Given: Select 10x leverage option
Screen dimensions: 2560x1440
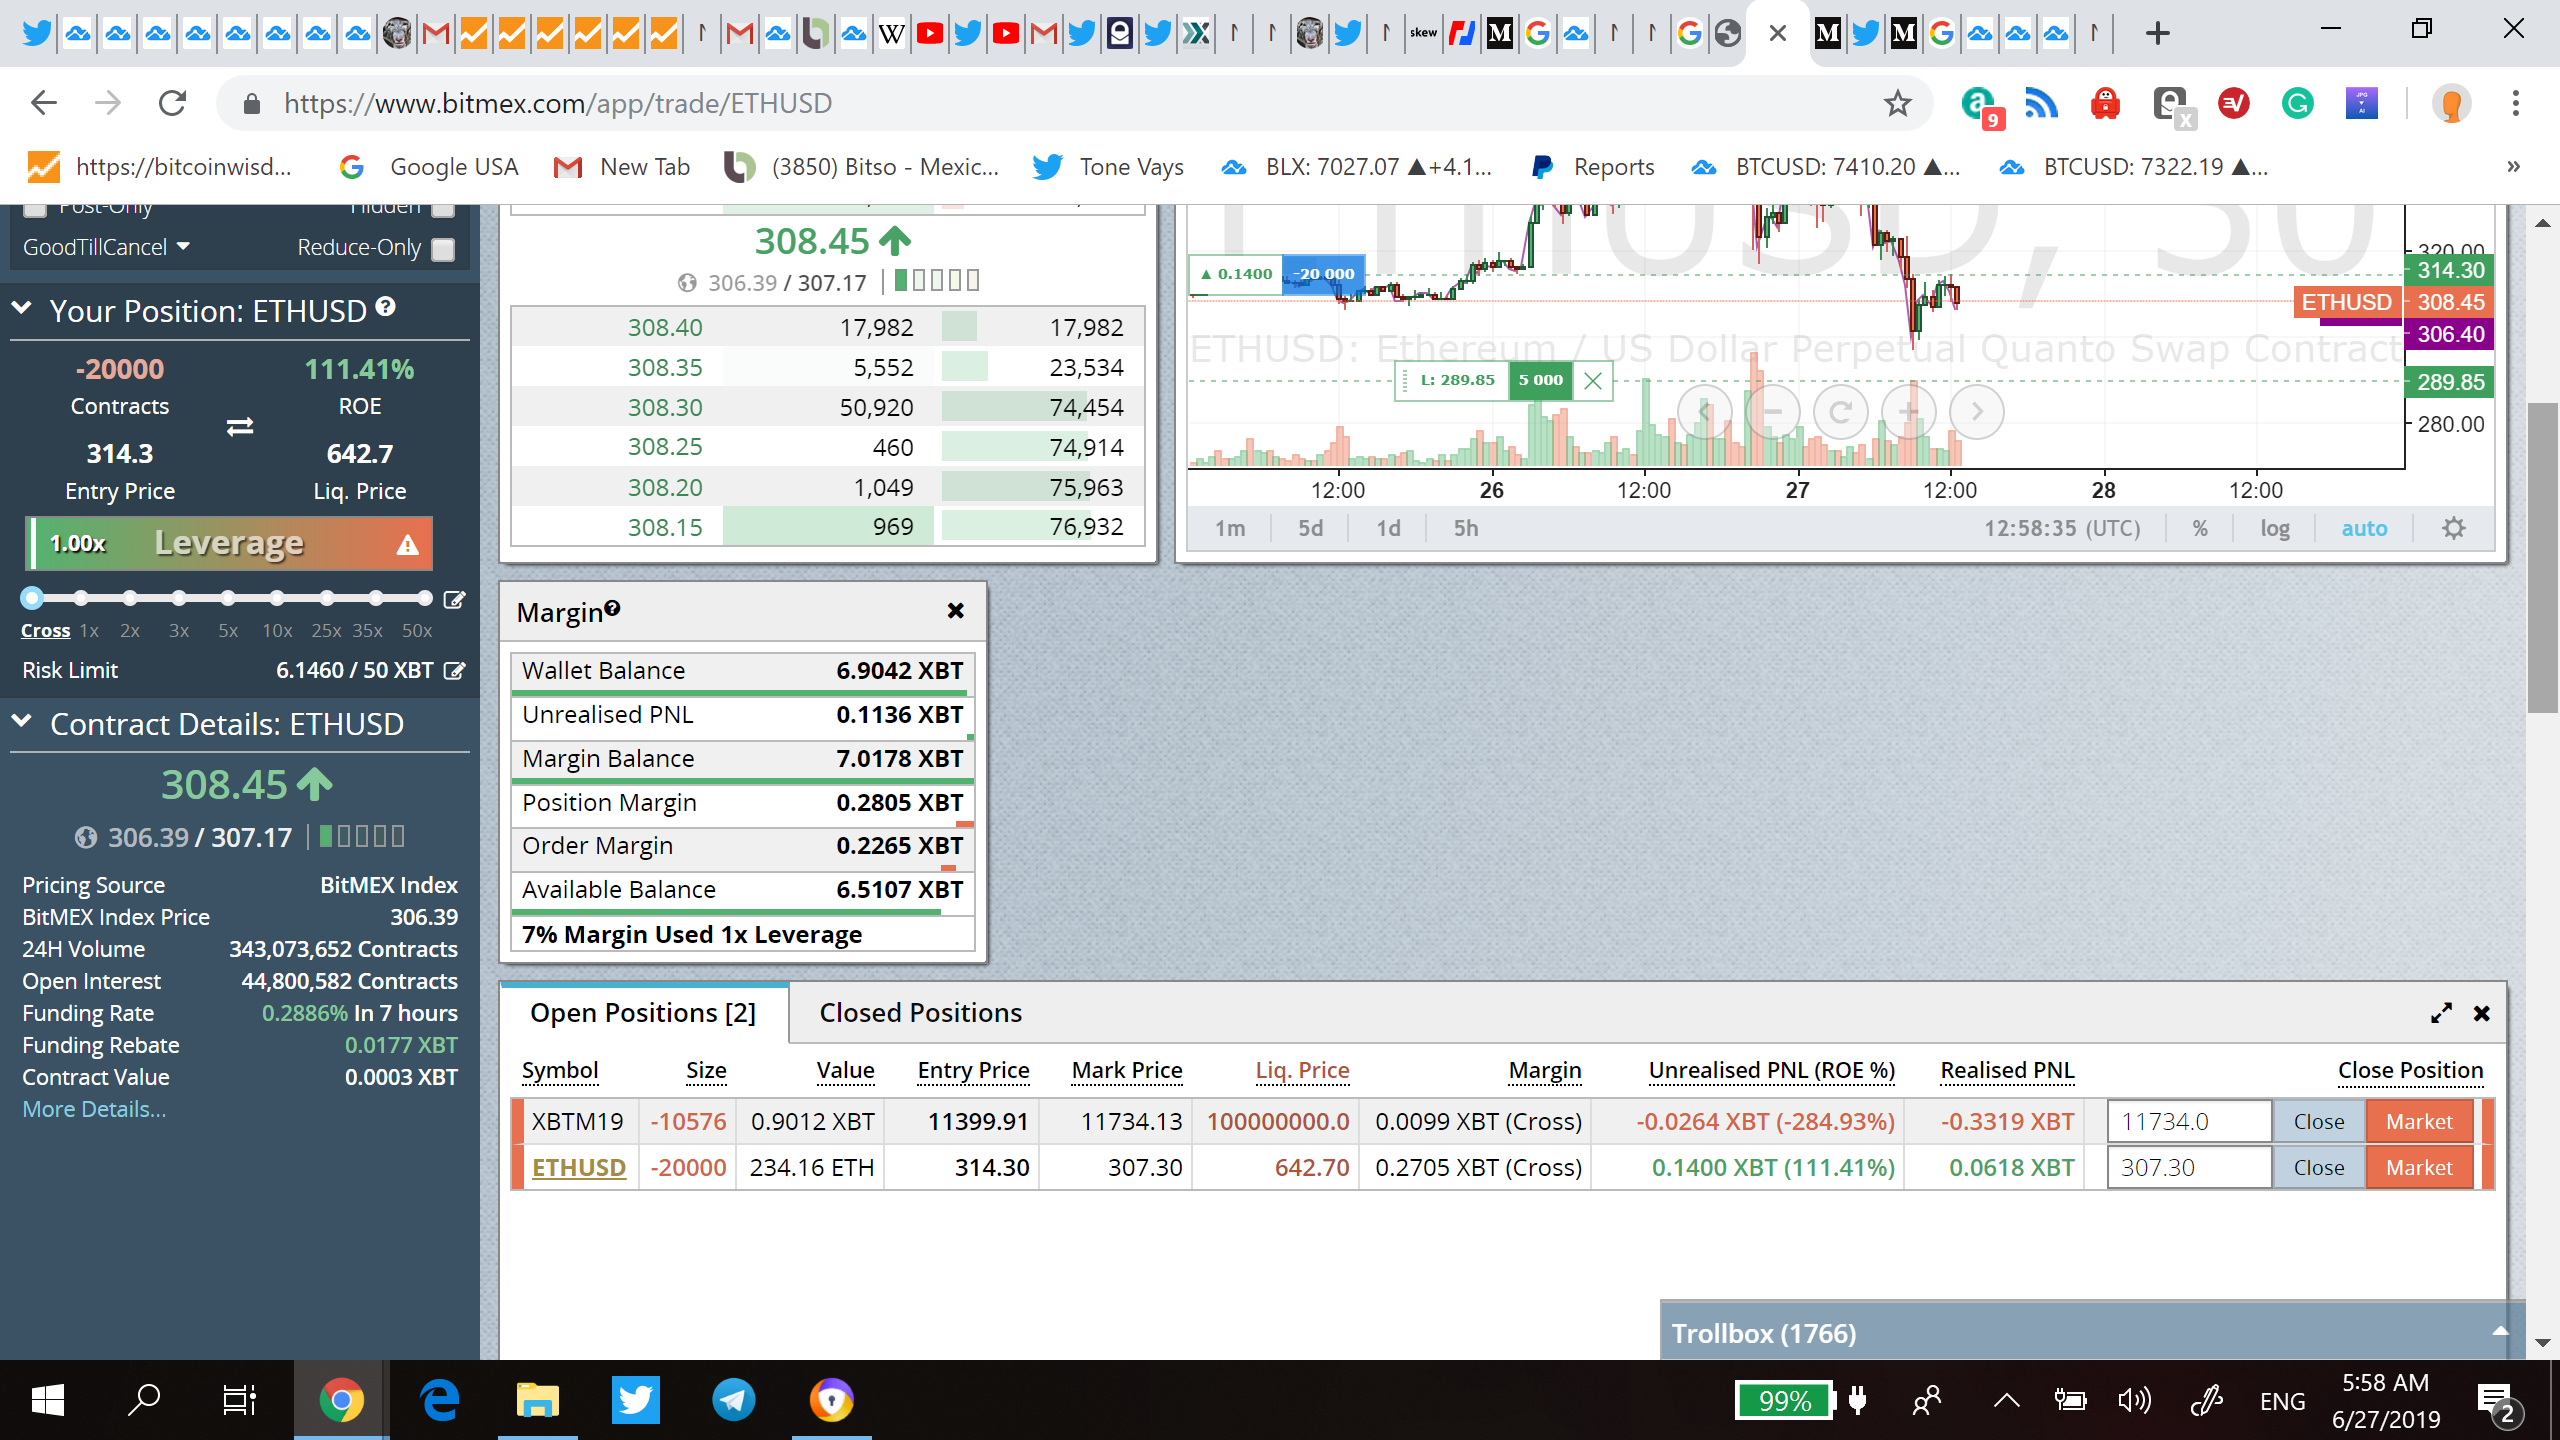Looking at the screenshot, I should tap(277, 631).
